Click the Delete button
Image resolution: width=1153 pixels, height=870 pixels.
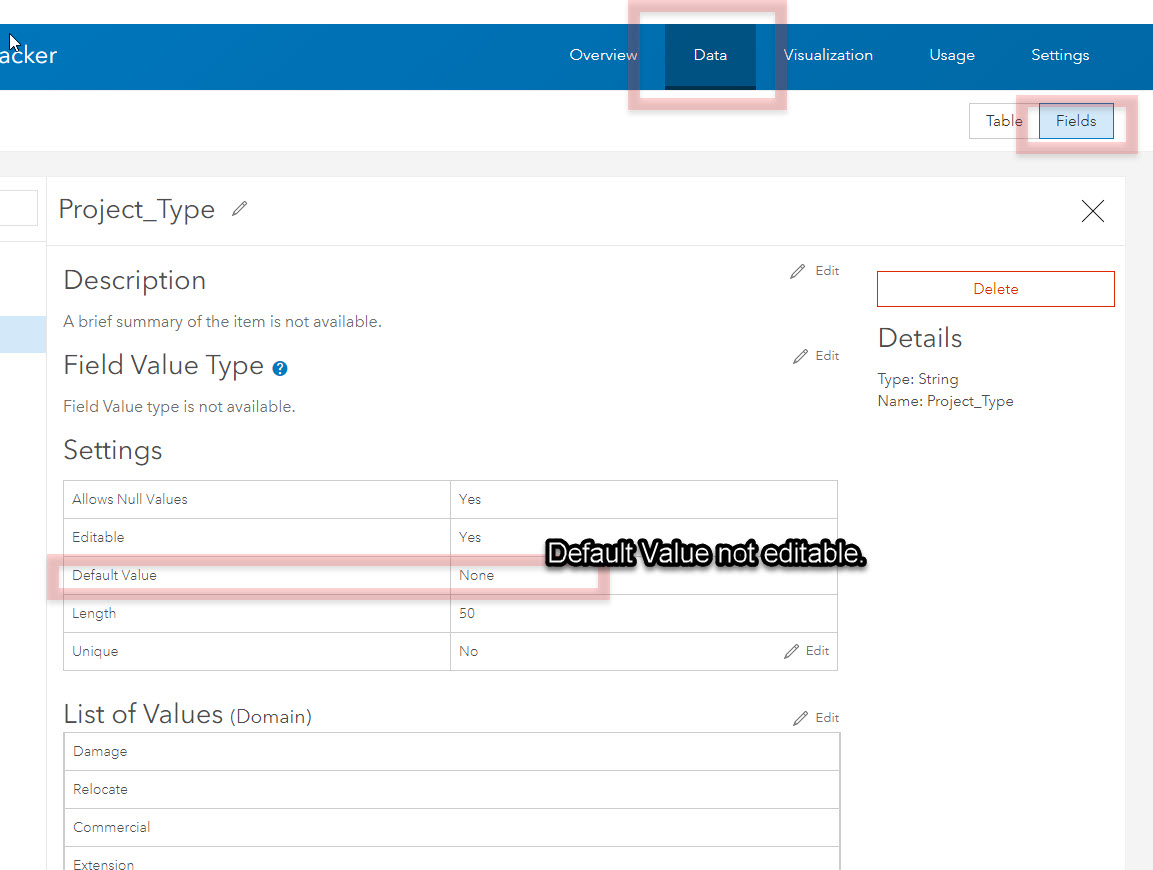tap(995, 288)
